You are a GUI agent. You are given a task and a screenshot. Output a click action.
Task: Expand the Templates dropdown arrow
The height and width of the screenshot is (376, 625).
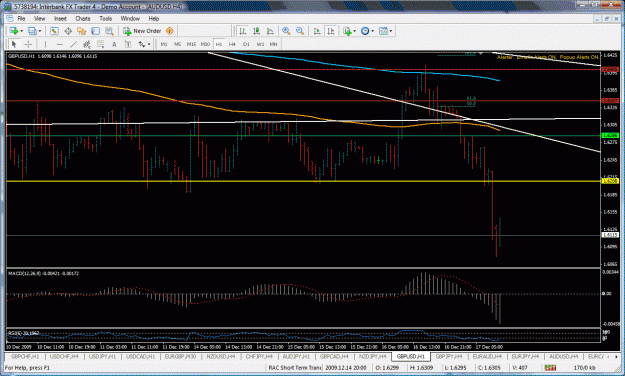pos(391,31)
